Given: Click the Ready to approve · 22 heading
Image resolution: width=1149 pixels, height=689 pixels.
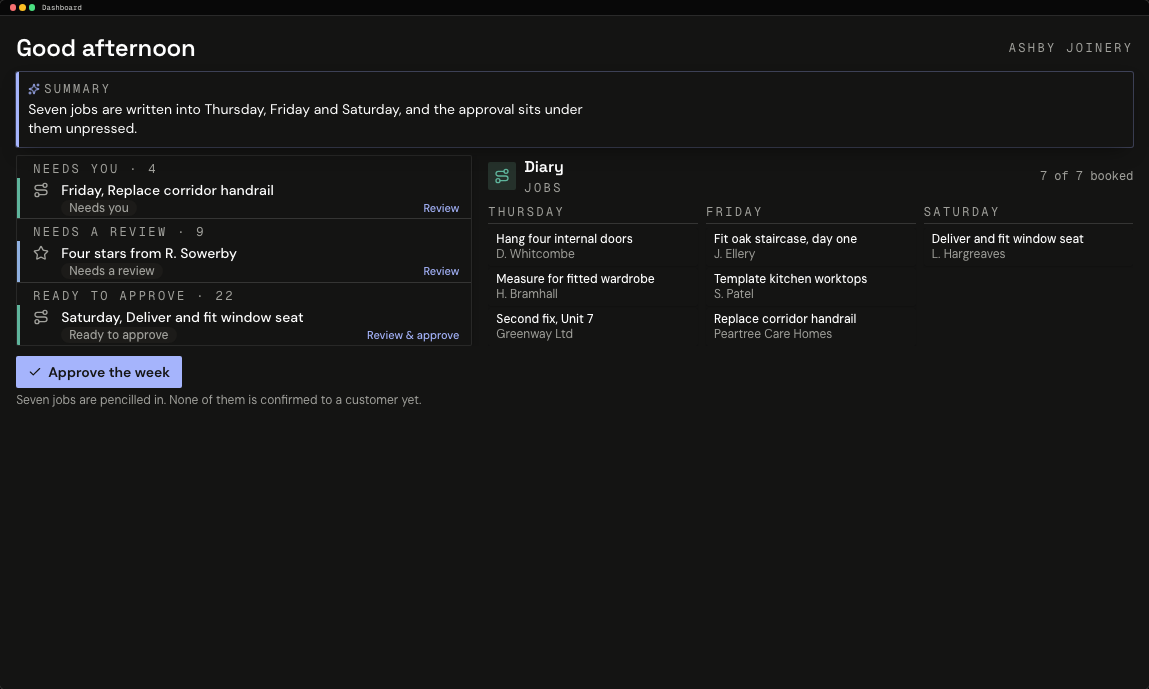Looking at the screenshot, I should coord(133,295).
